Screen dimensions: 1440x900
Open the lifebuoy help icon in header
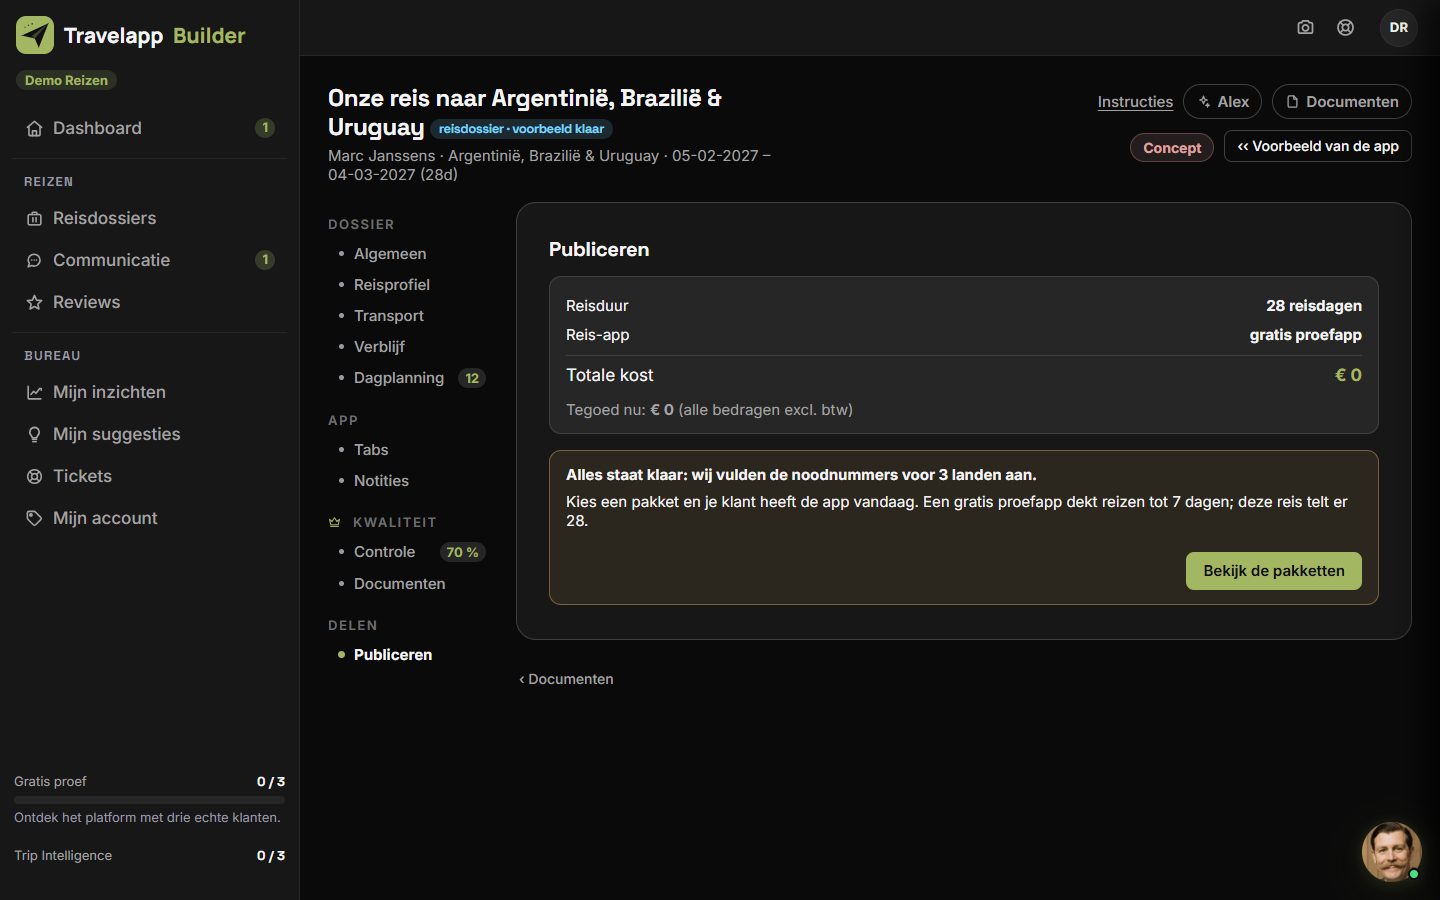pos(1346,27)
